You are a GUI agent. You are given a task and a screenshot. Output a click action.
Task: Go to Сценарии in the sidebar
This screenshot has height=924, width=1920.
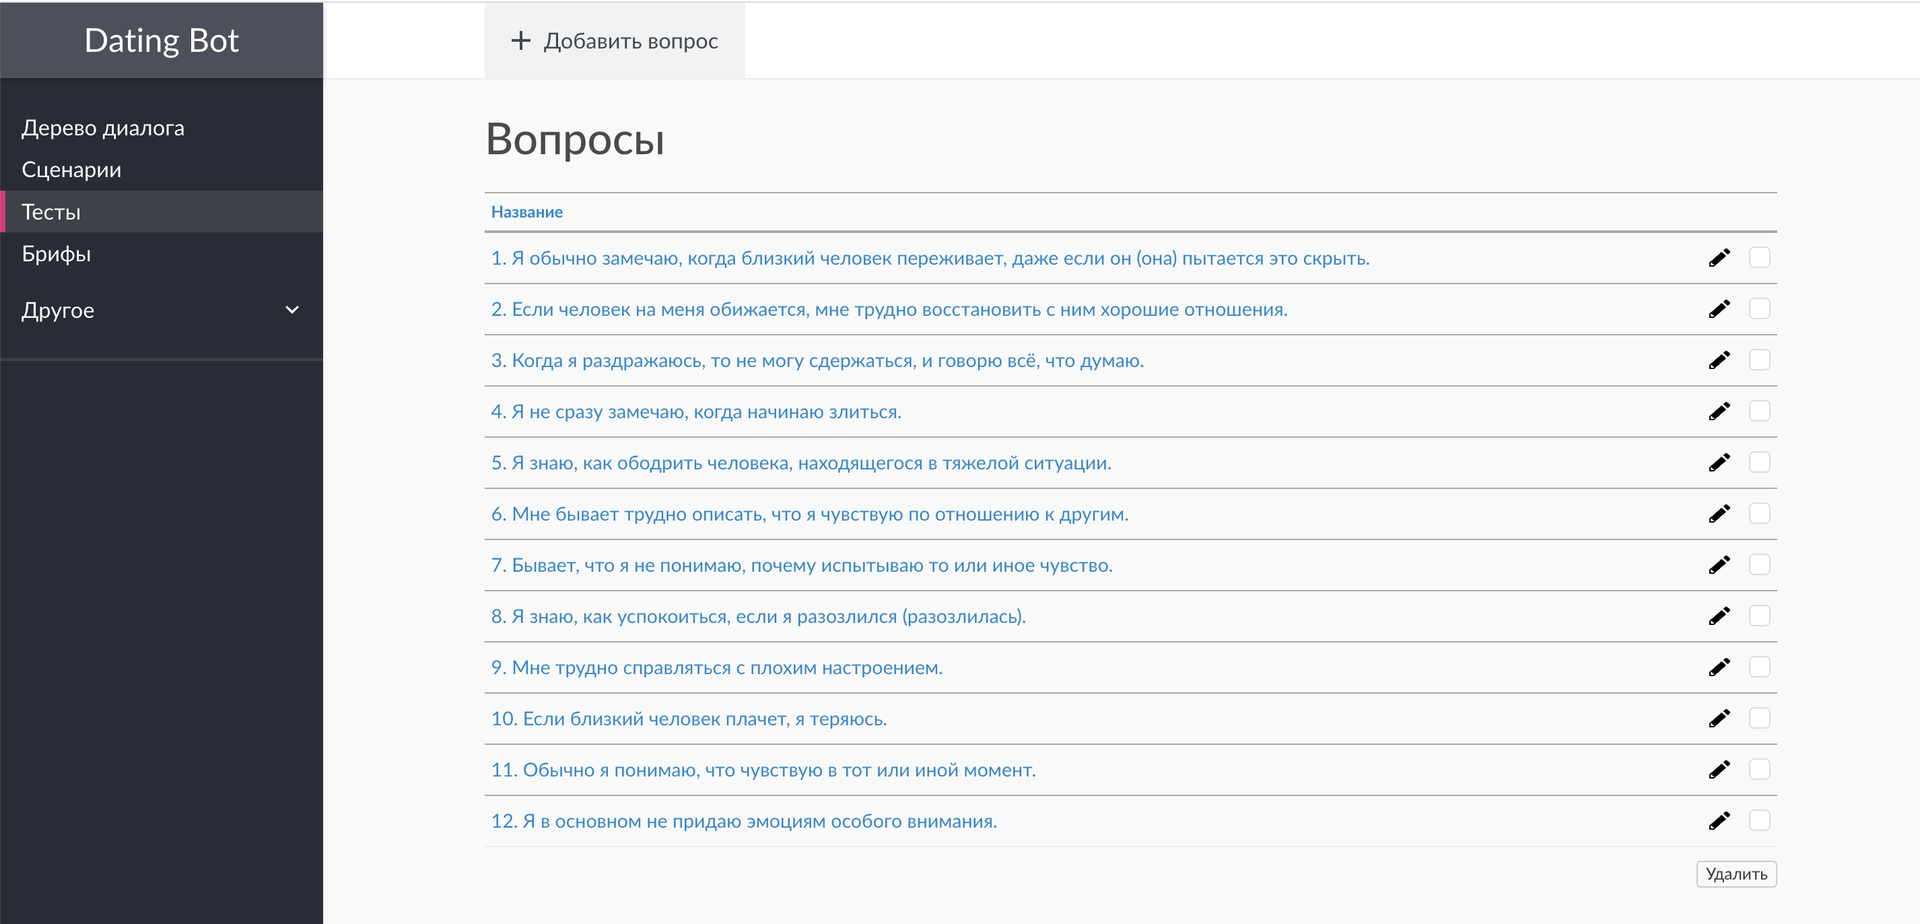tap(71, 170)
